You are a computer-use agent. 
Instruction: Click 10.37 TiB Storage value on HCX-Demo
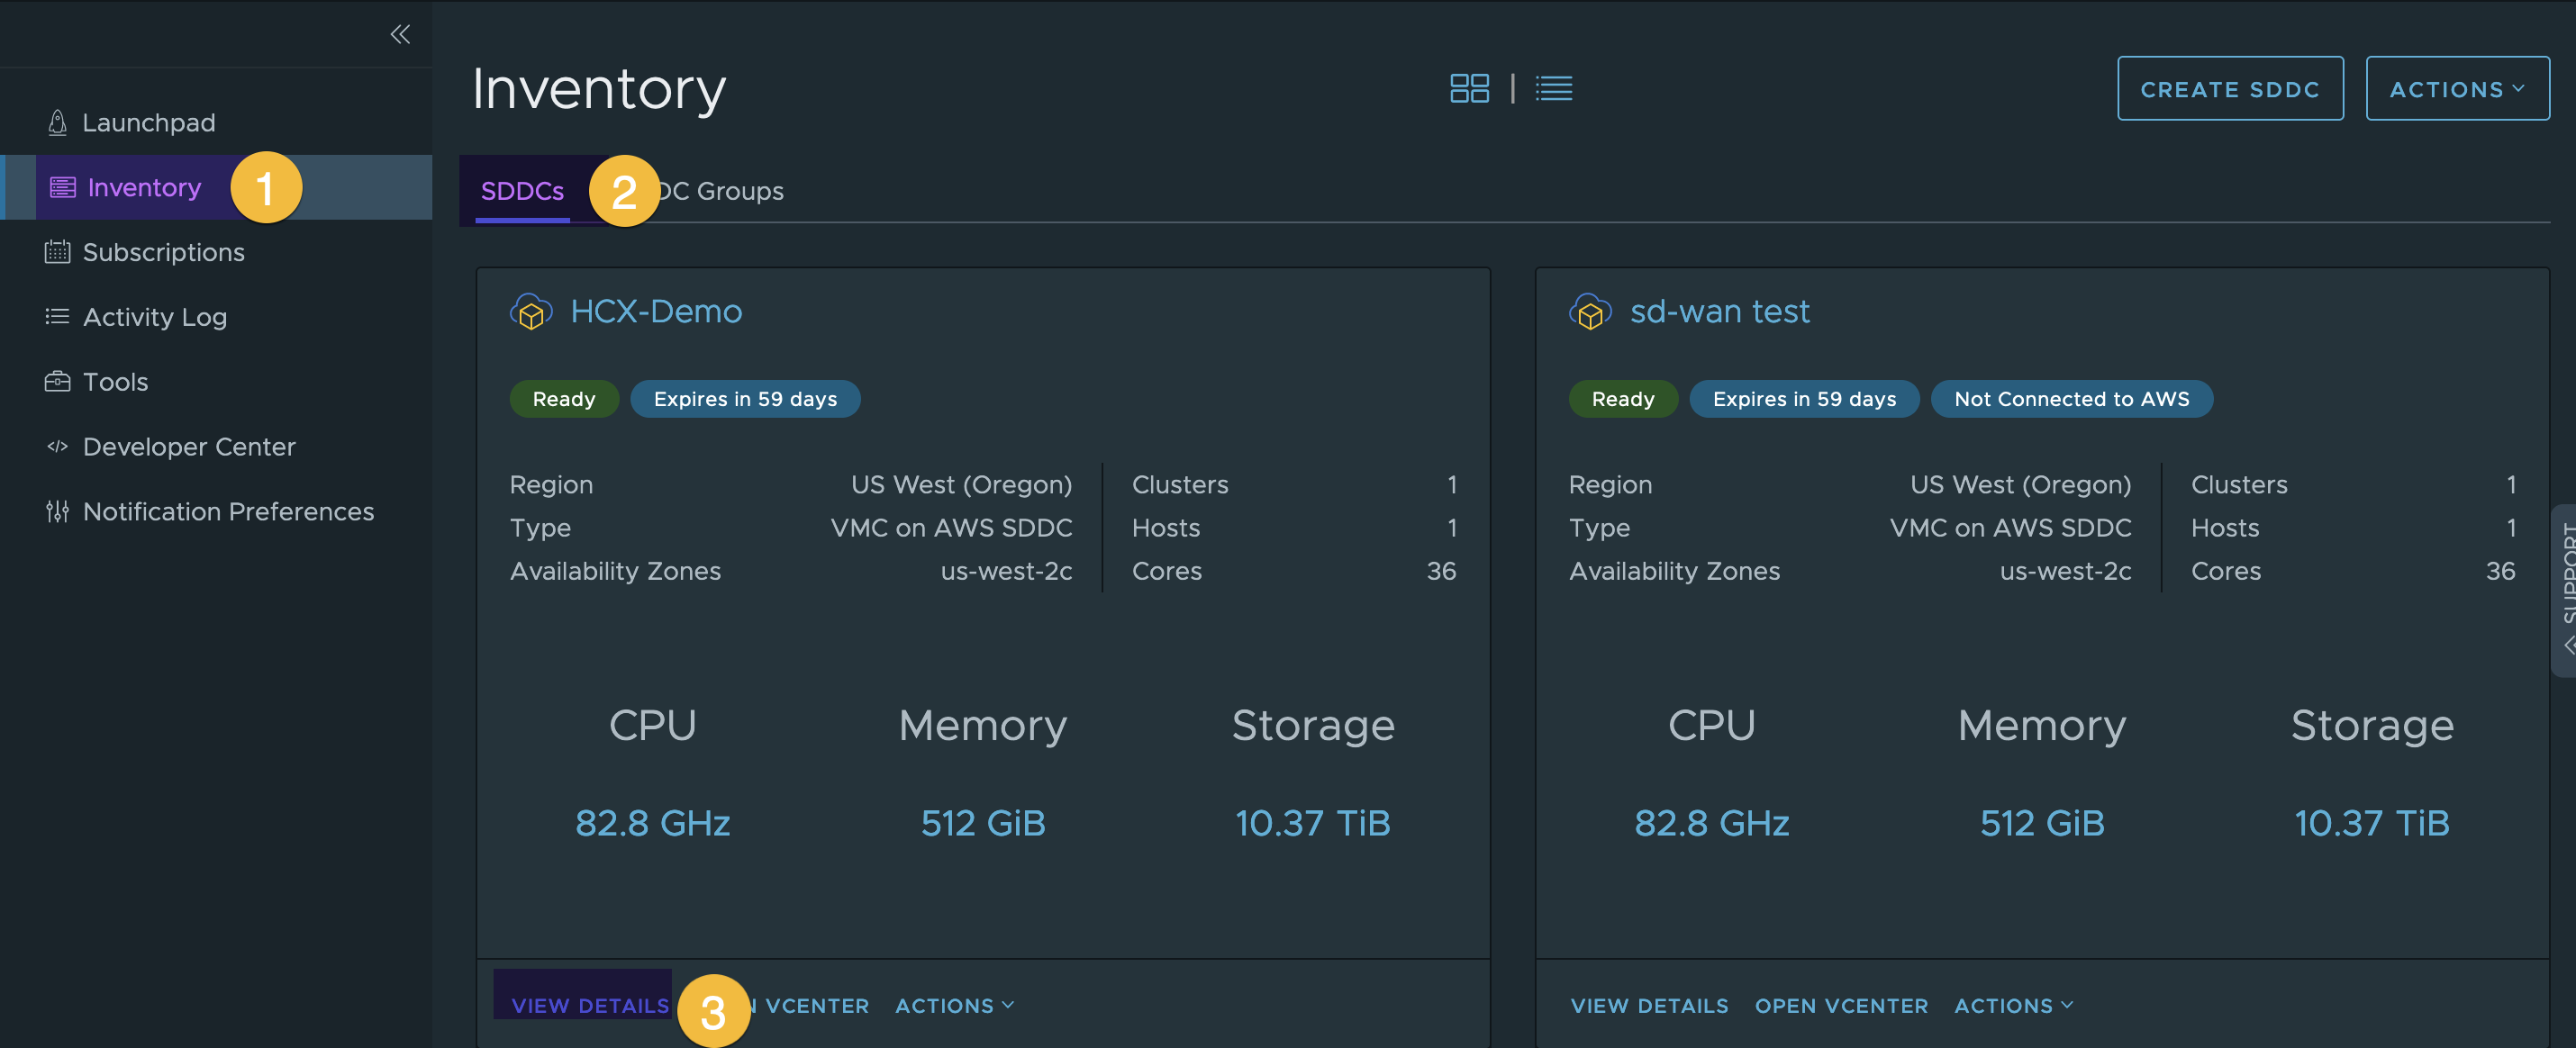click(1313, 823)
